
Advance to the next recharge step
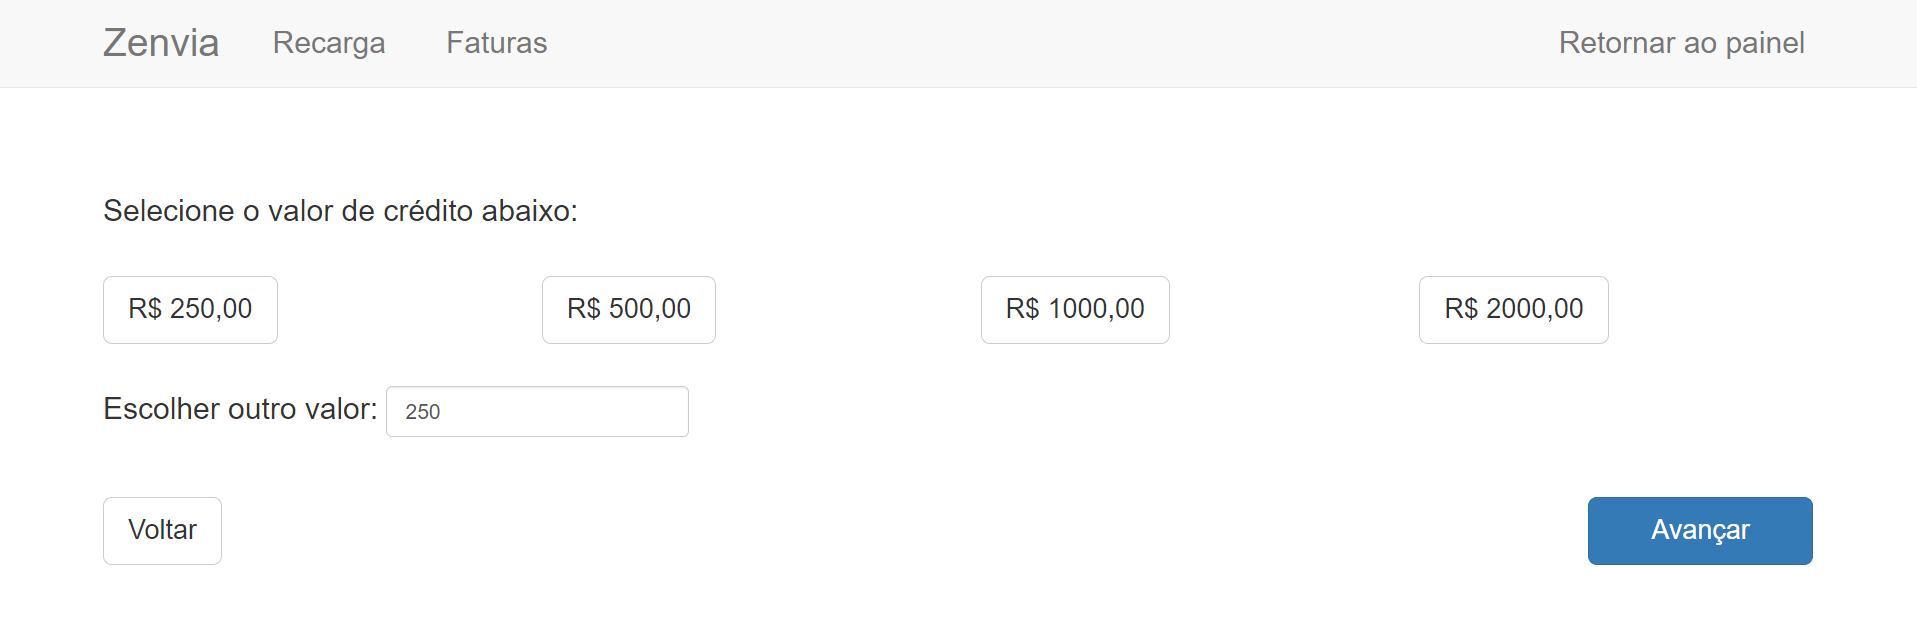click(1700, 531)
